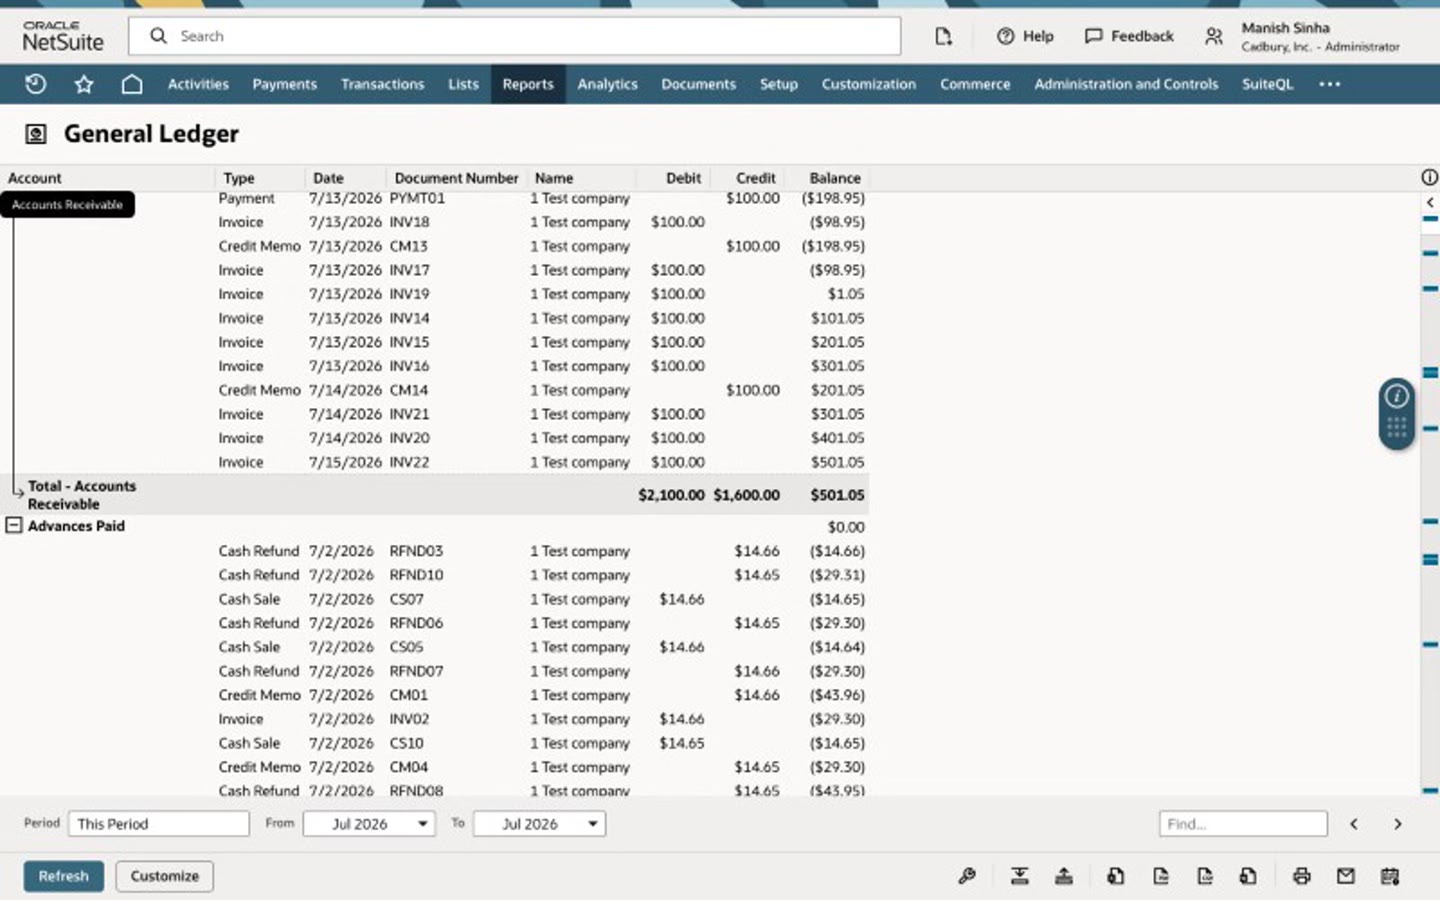Click the info icon in column header row

point(1429,177)
